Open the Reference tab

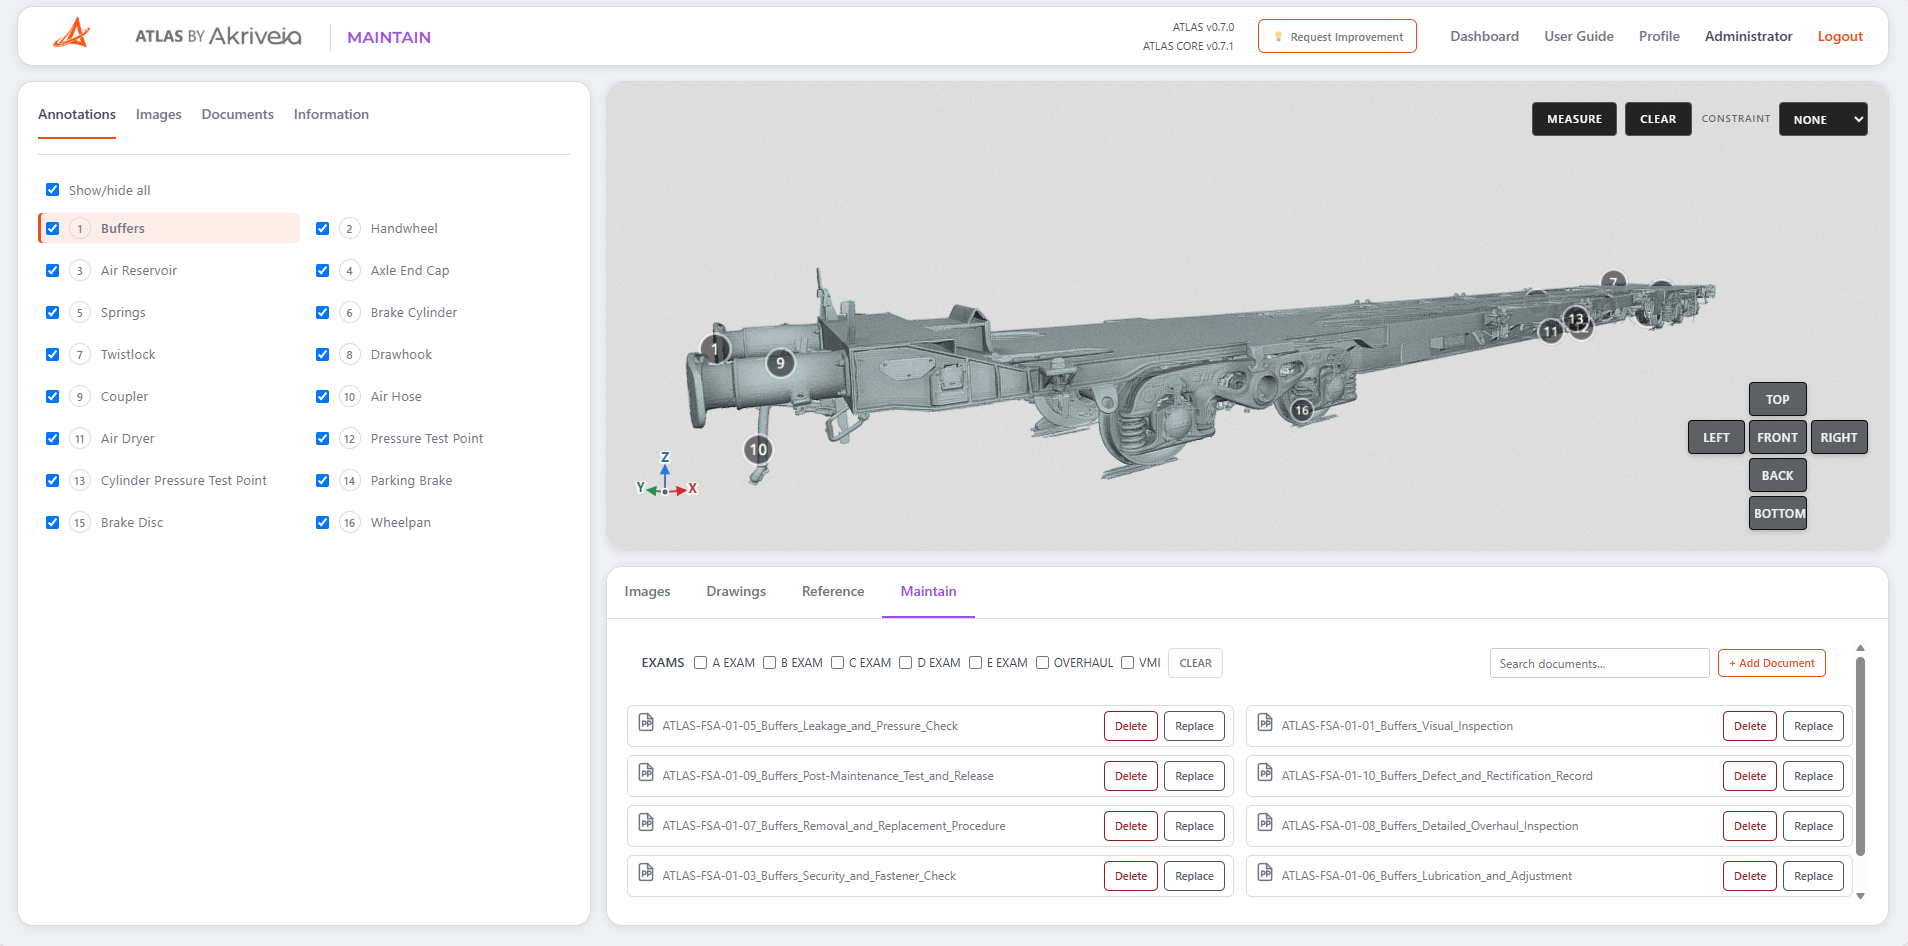(833, 592)
